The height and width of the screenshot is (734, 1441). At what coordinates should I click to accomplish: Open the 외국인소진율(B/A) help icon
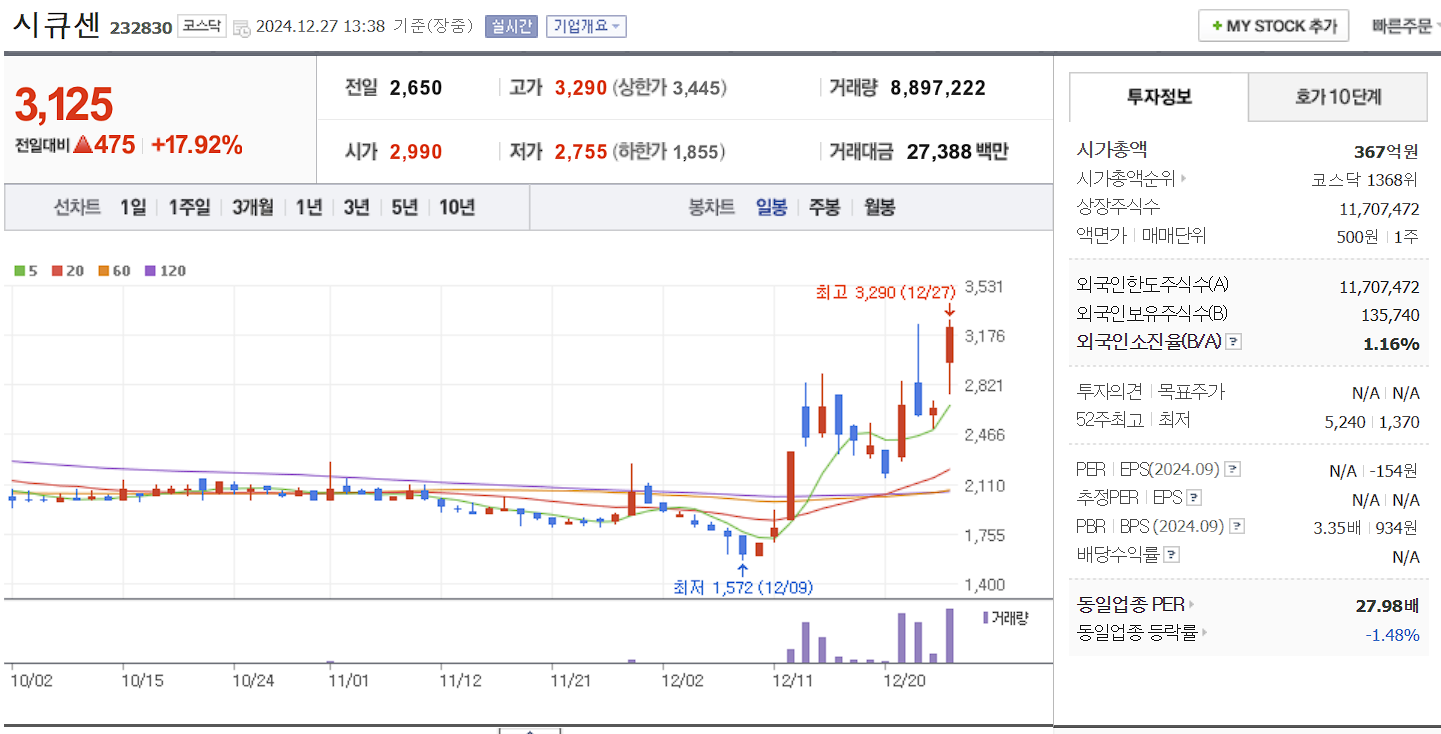point(1234,342)
